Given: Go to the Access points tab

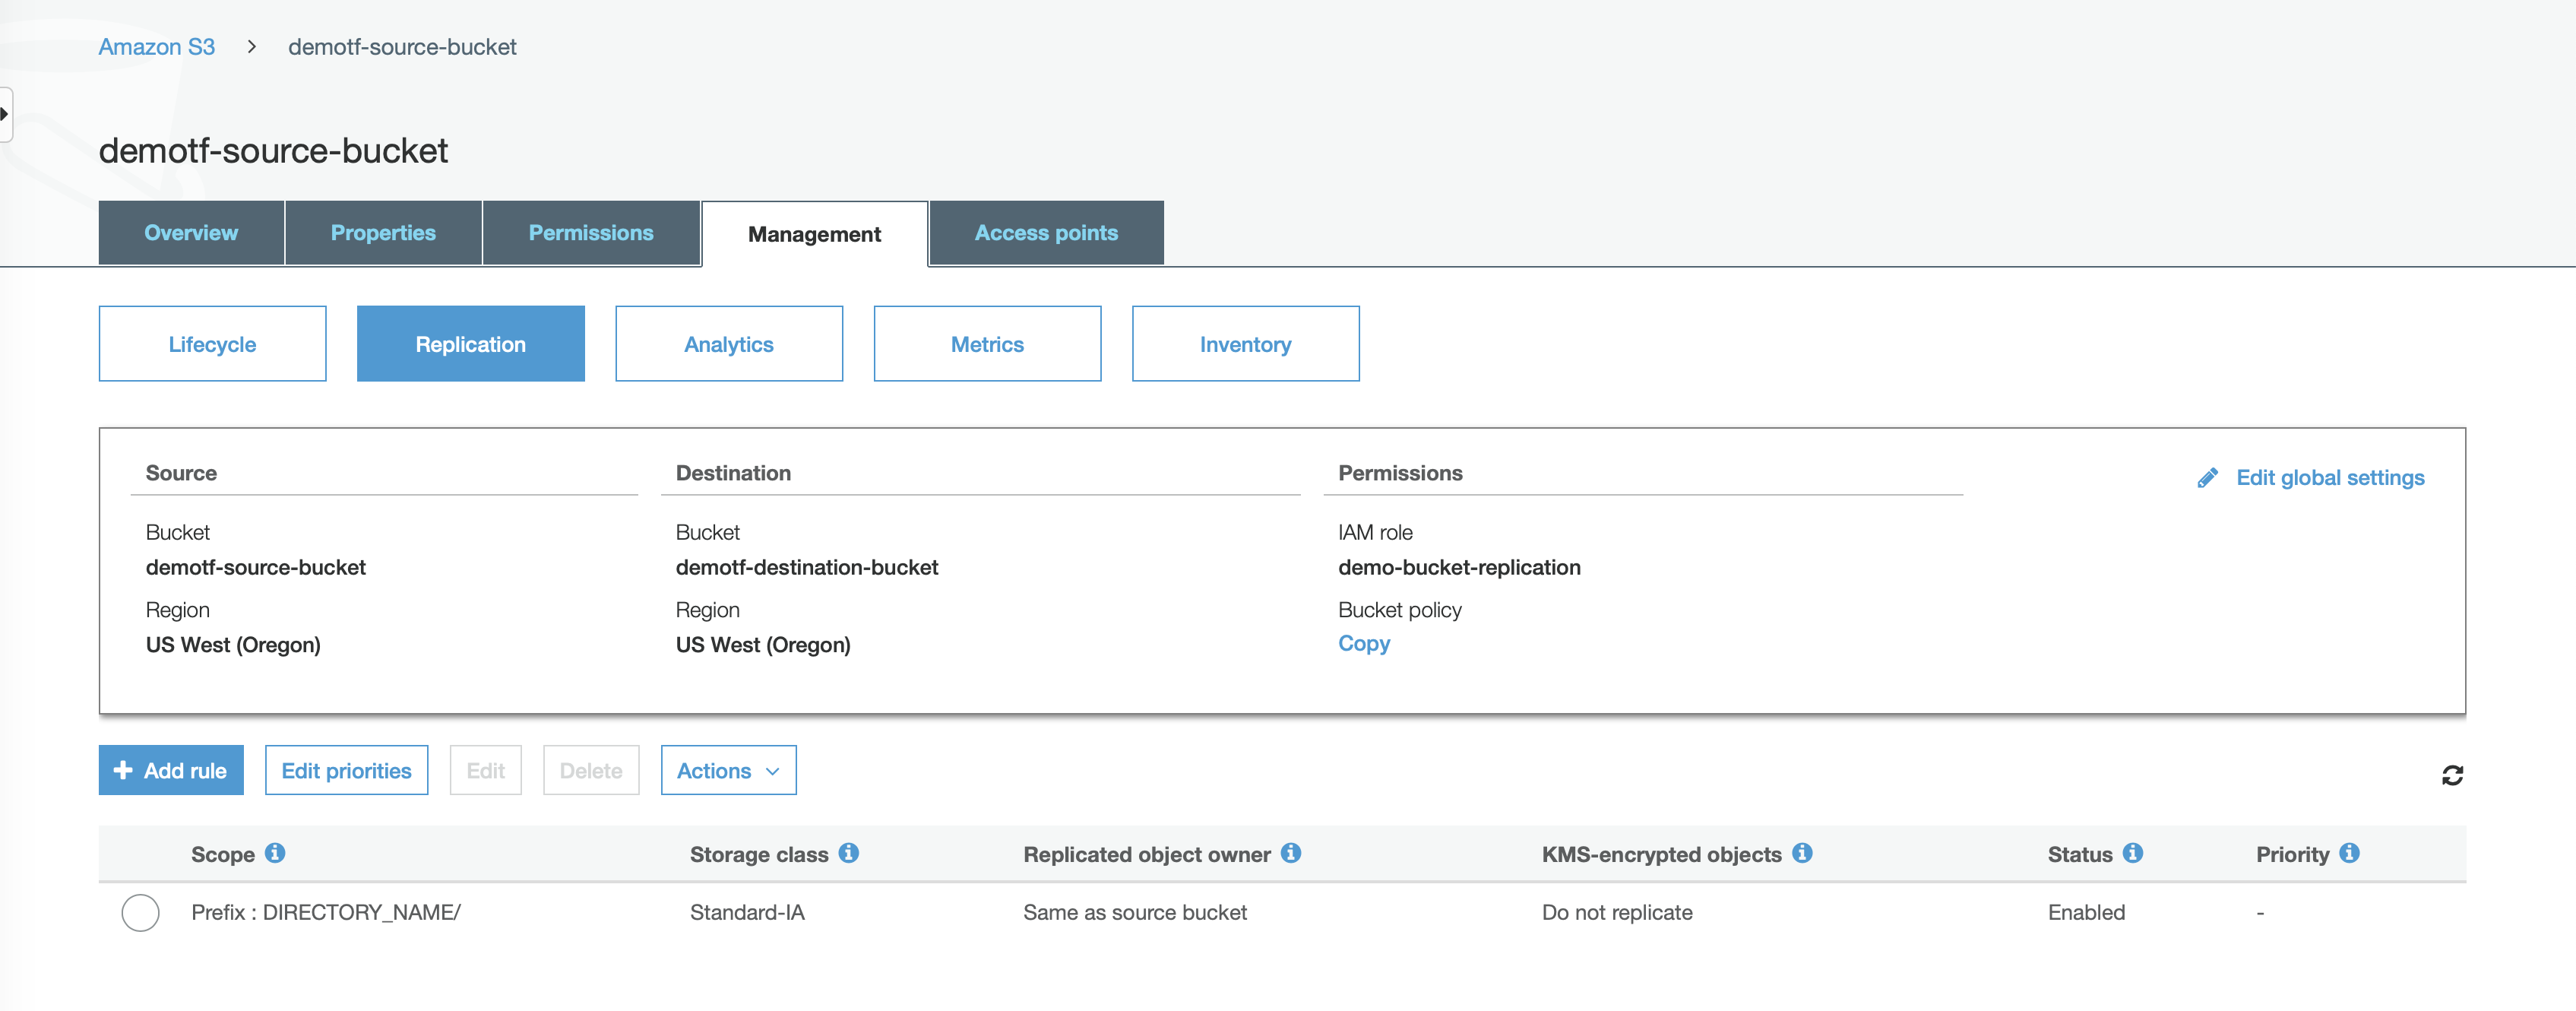Looking at the screenshot, I should [1046, 233].
